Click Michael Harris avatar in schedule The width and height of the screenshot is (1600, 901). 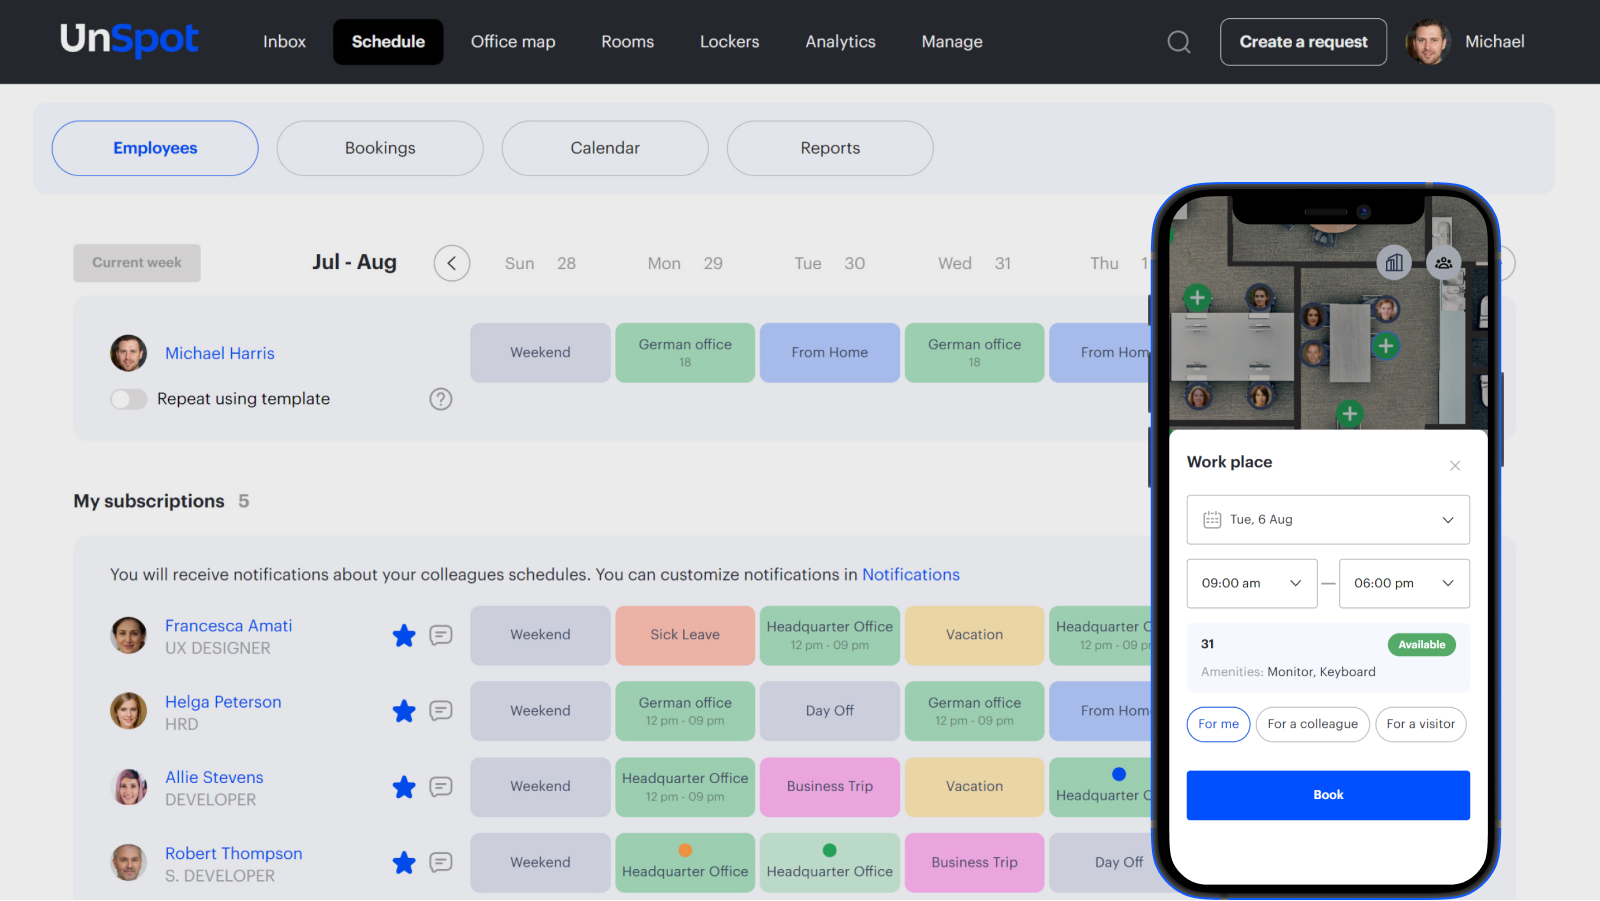click(x=128, y=353)
